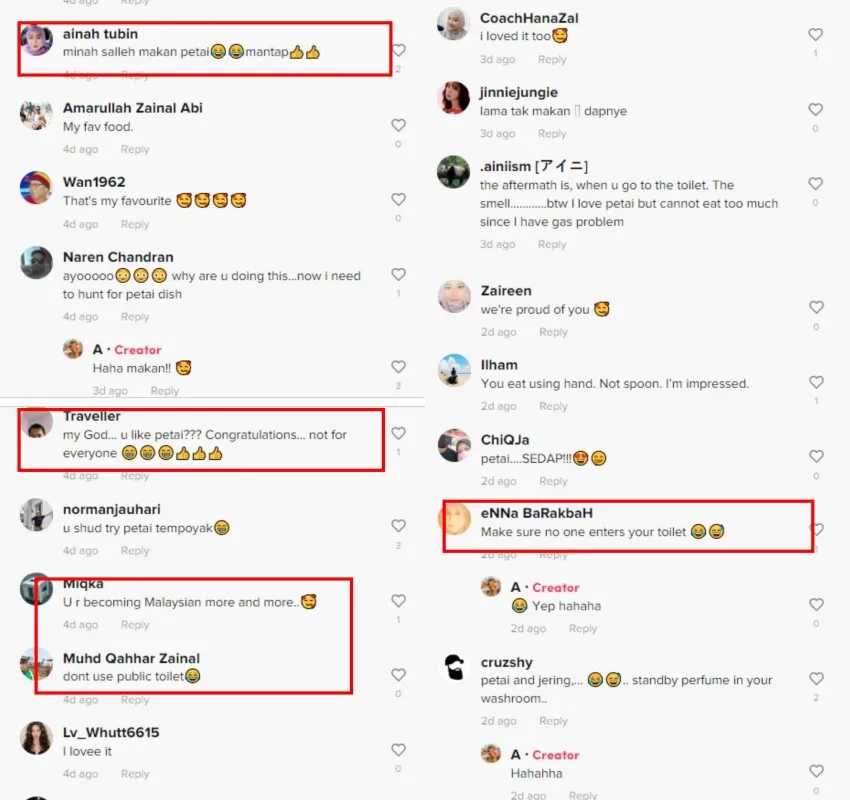Screen dimensions: 850x800
Task: Like Naren Chandran's petai comment
Action: pyautogui.click(x=398, y=274)
